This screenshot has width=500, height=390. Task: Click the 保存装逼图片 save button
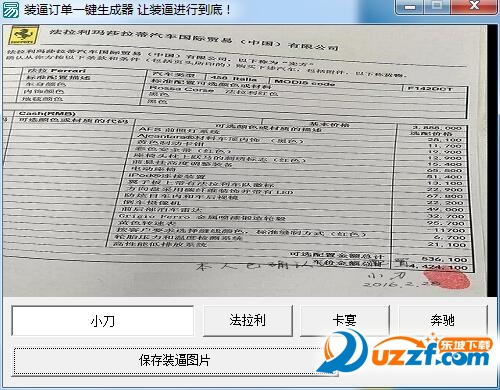click(174, 361)
